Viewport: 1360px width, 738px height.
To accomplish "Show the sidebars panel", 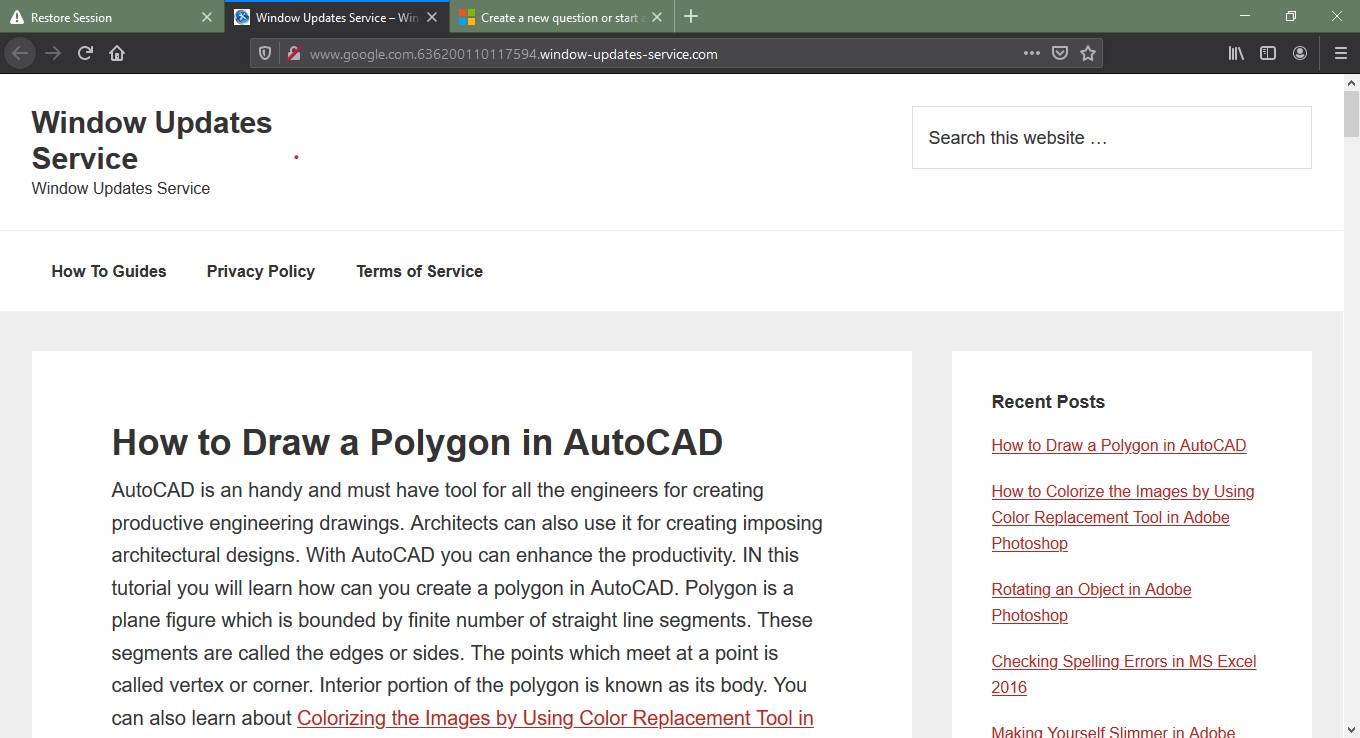I will tap(1268, 53).
